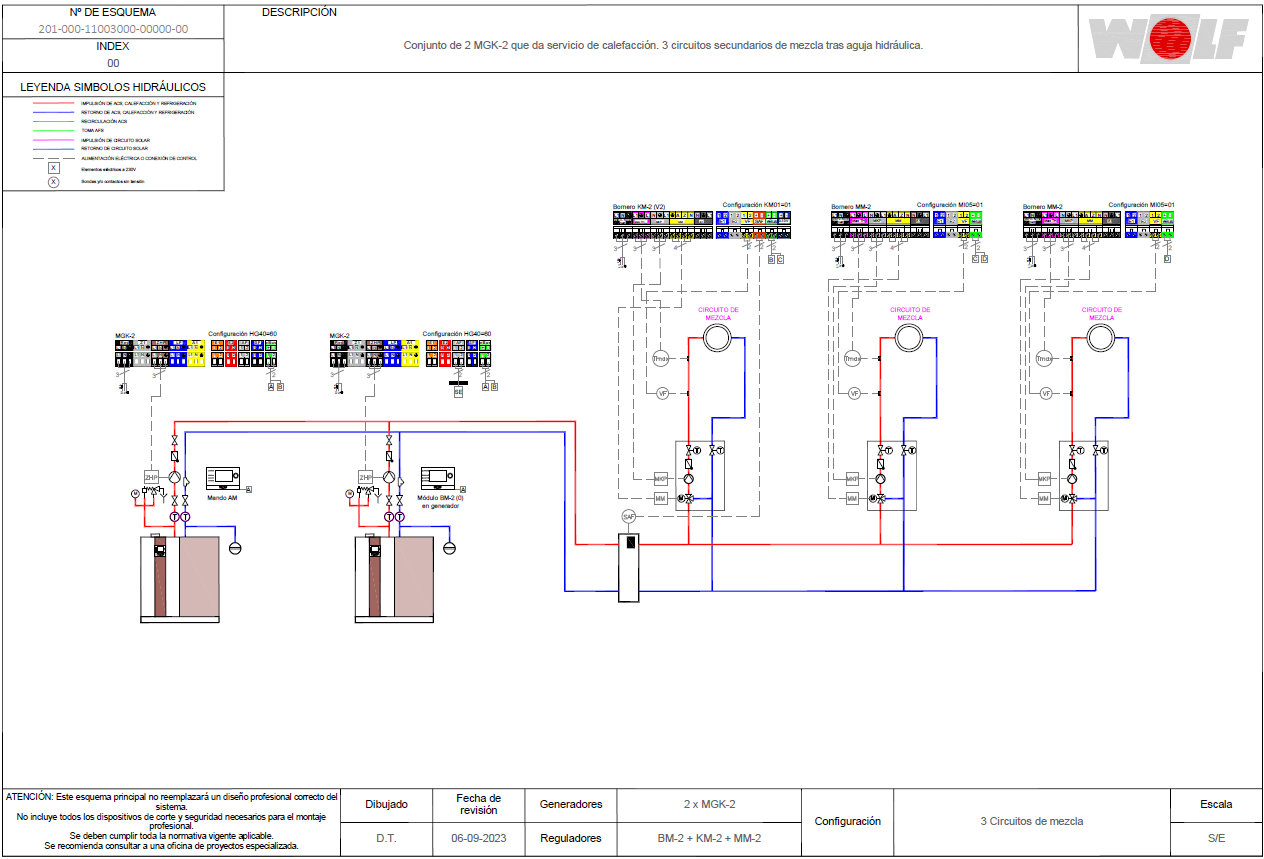Click the boxed X symbol in the legend

[53, 168]
